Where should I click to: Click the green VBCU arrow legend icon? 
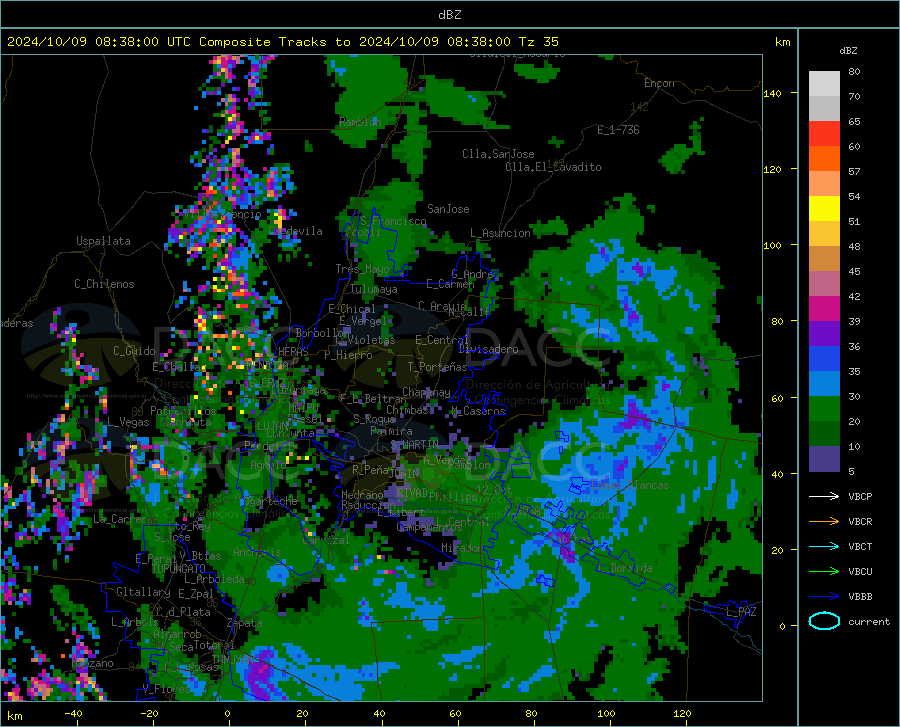(824, 571)
